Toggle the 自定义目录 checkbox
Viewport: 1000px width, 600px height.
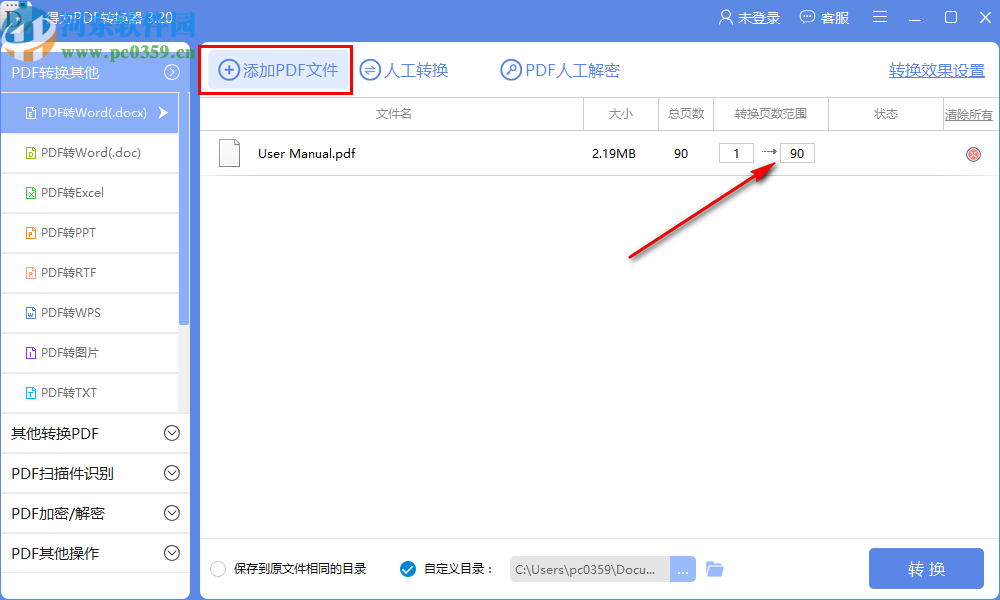407,568
